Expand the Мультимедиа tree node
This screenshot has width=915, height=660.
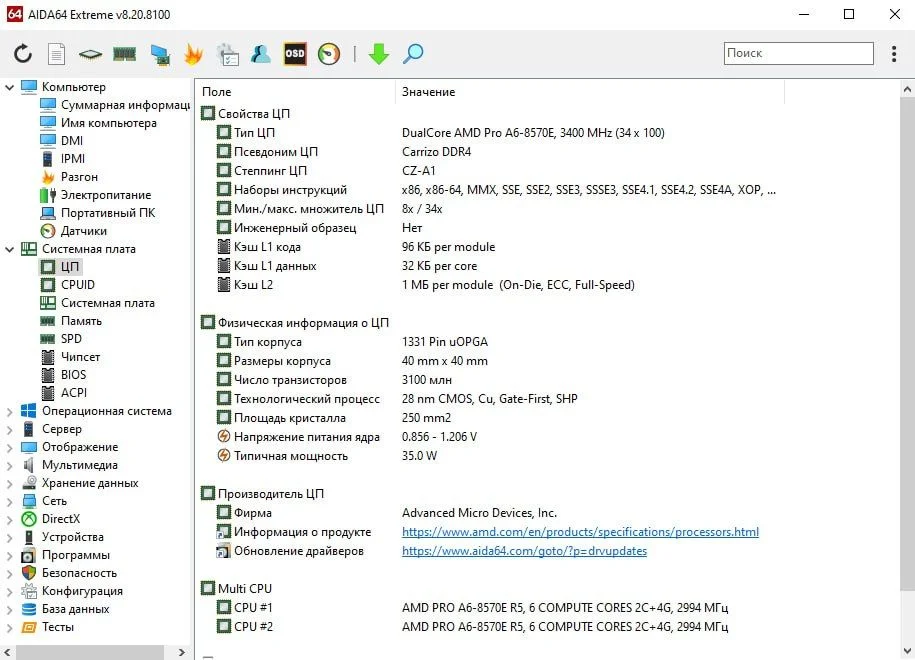tap(9, 466)
